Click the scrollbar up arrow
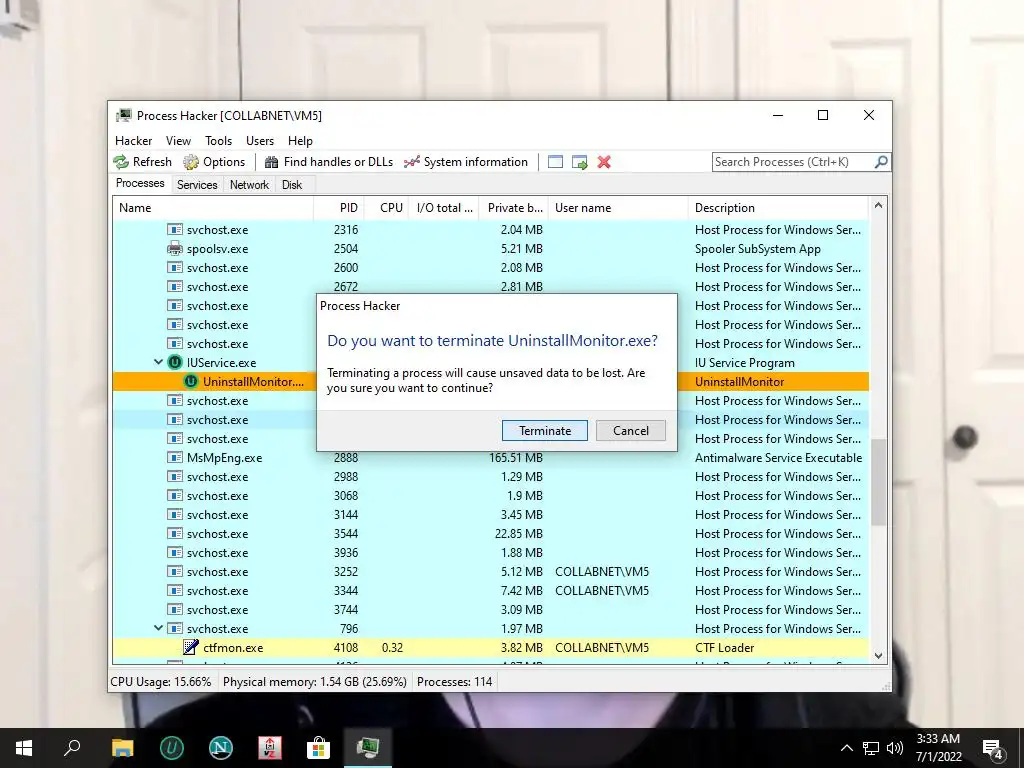This screenshot has width=1024, height=768. (x=878, y=206)
